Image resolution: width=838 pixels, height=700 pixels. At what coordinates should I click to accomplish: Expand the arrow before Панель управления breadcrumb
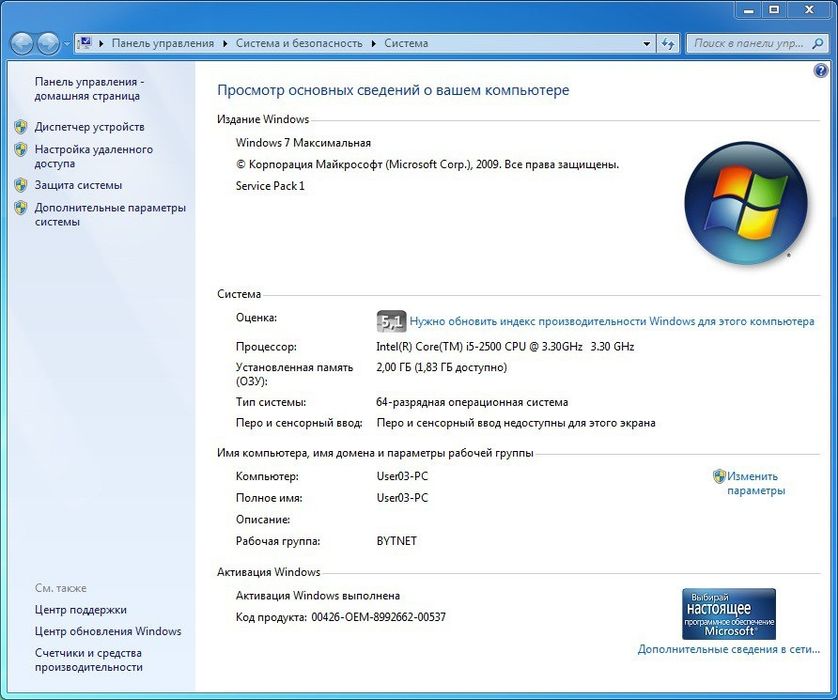click(x=101, y=43)
